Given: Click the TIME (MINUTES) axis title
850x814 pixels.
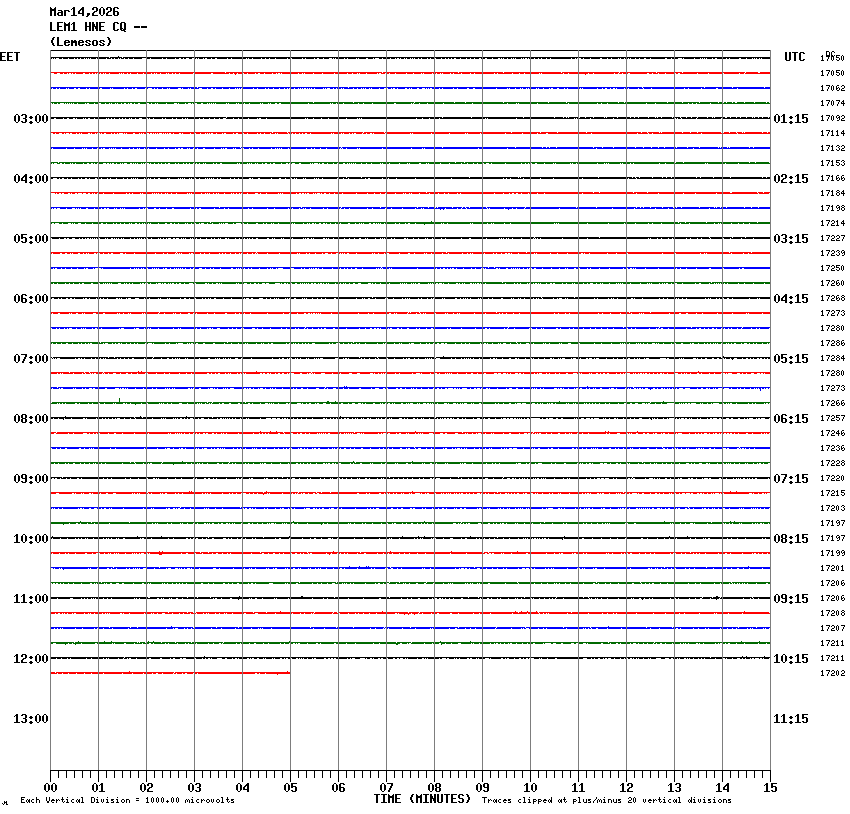Looking at the screenshot, I should tap(422, 799).
